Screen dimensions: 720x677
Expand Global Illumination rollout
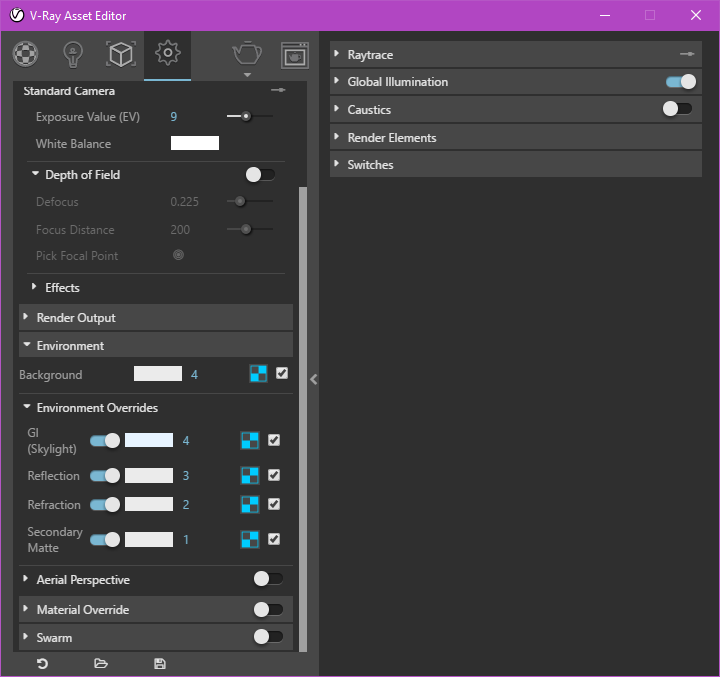pos(337,81)
